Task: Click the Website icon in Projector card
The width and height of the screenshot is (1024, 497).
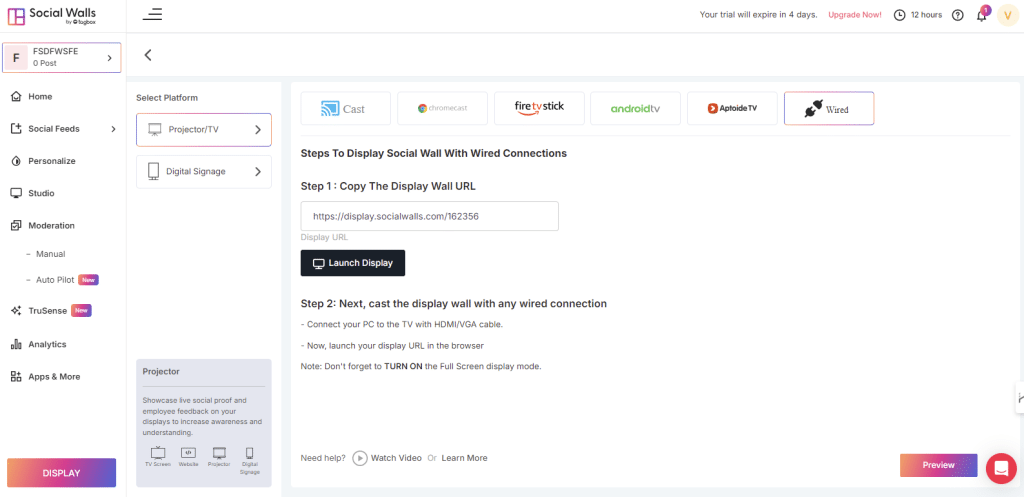Action: (x=188, y=453)
